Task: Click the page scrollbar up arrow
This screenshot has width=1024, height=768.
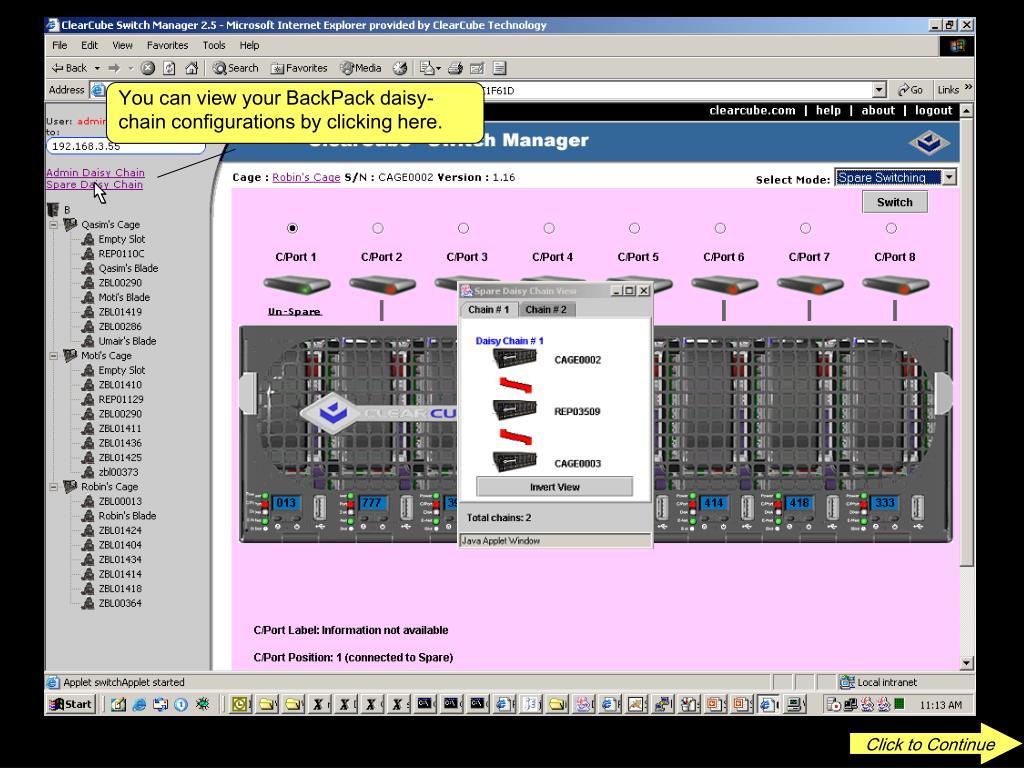Action: tap(967, 110)
